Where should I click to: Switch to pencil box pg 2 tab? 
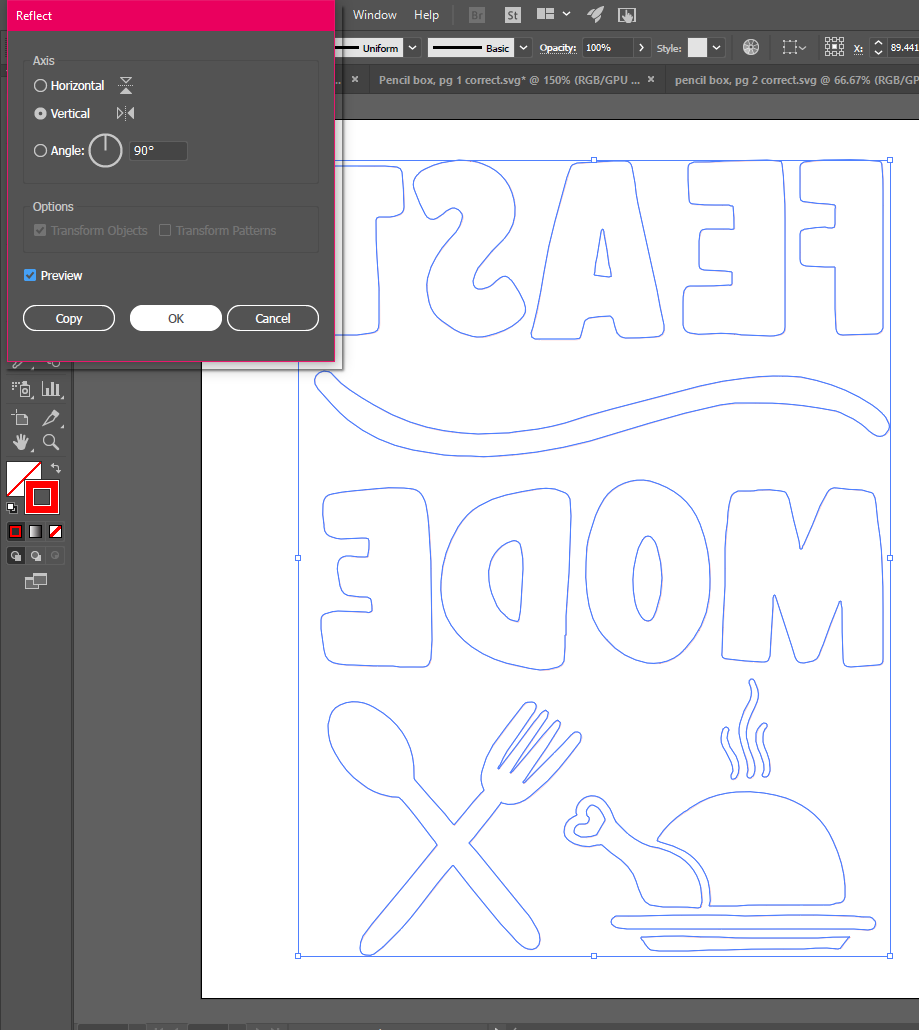pos(783,79)
